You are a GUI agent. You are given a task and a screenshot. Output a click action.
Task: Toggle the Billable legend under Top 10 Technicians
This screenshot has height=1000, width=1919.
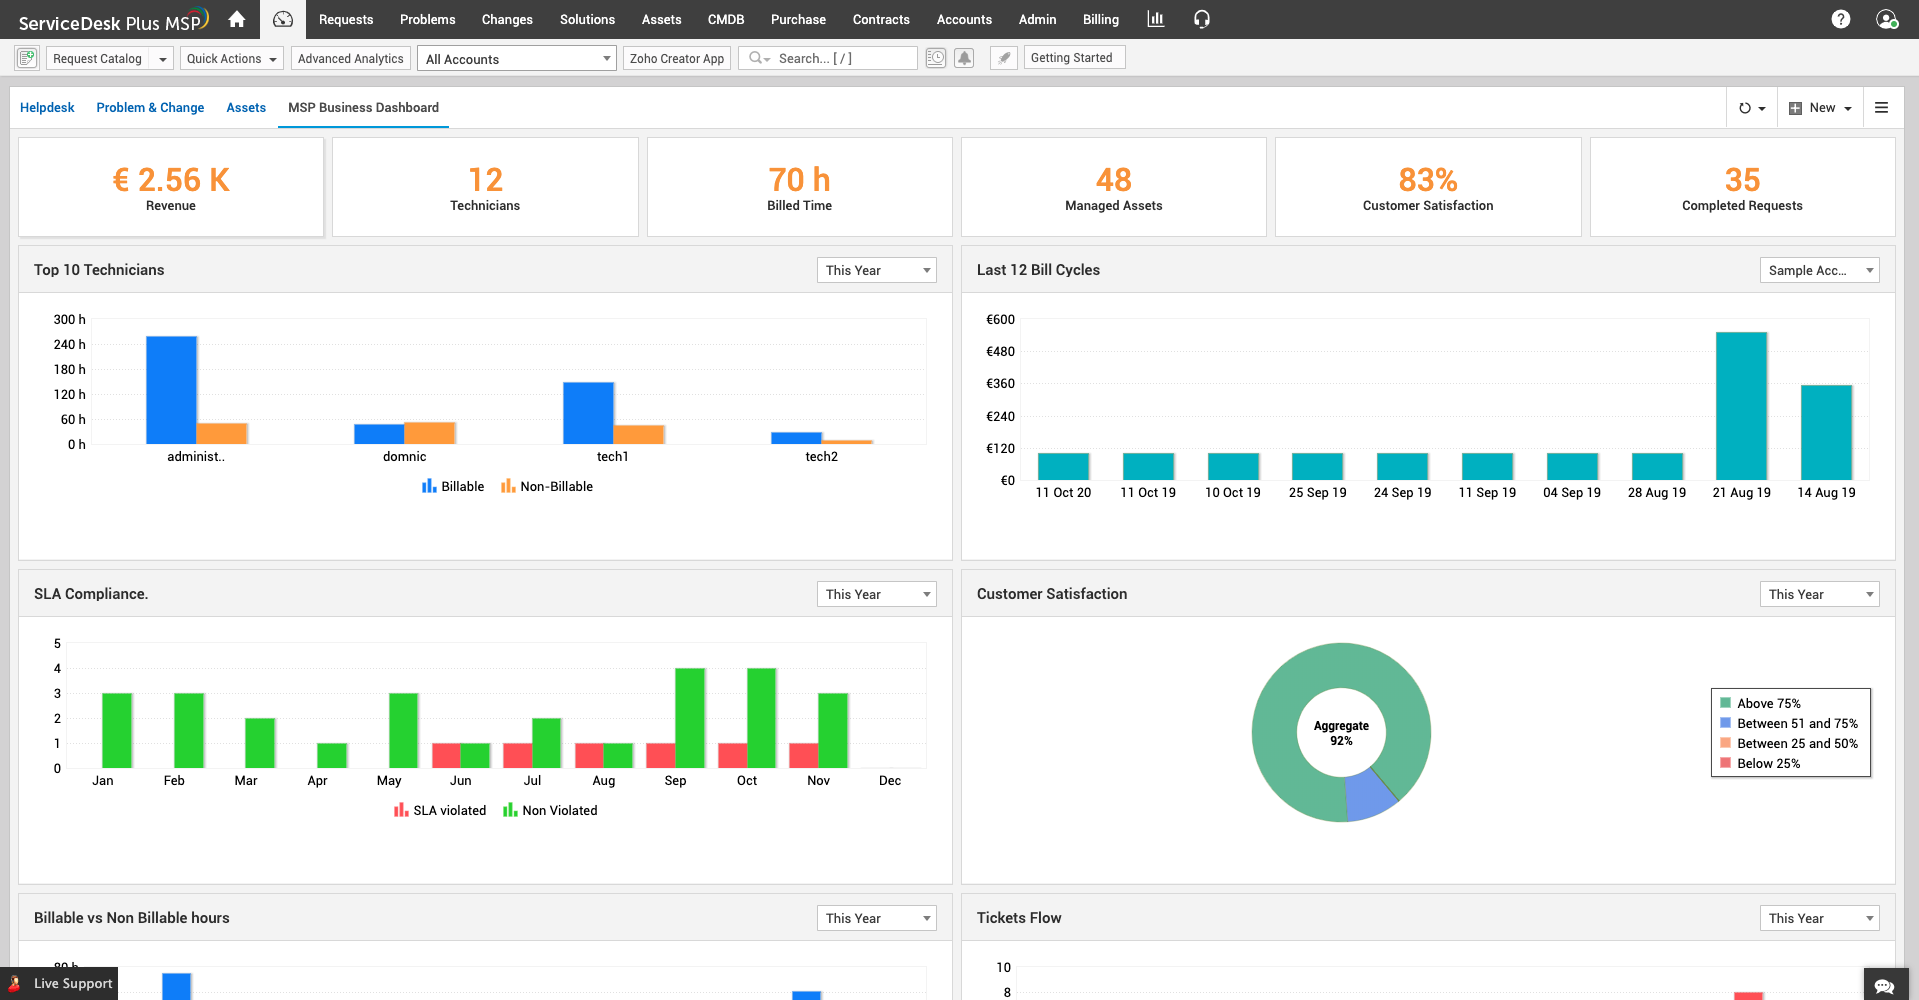[x=454, y=486]
